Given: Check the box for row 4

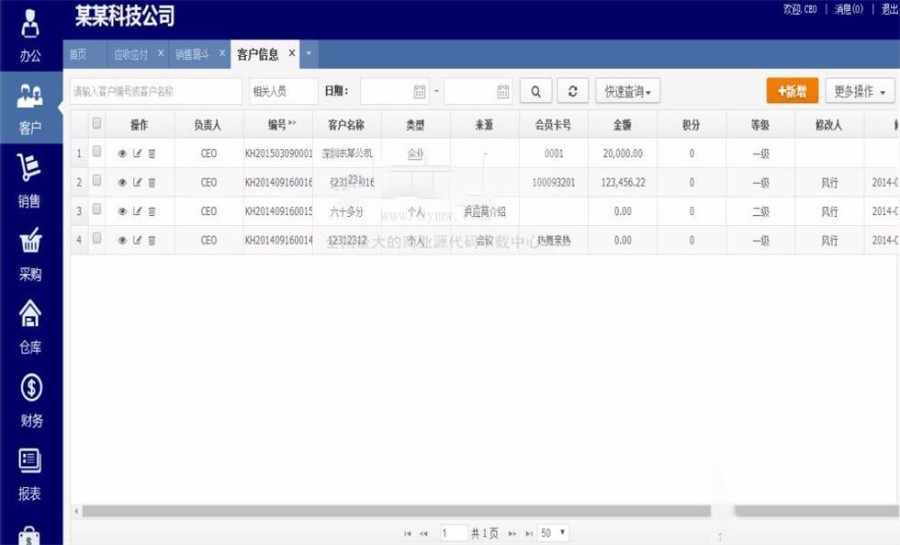Looking at the screenshot, I should (x=96, y=238).
